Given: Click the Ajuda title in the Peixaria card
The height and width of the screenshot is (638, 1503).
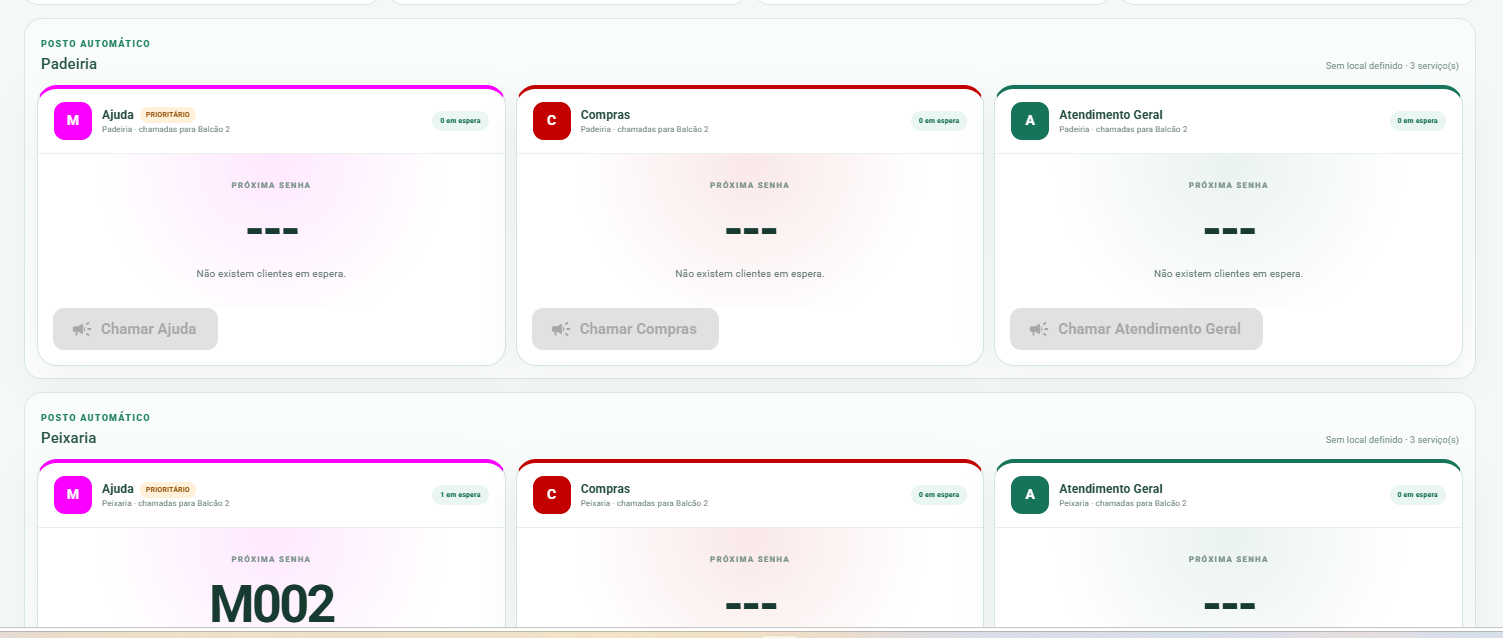Looking at the screenshot, I should [118, 489].
